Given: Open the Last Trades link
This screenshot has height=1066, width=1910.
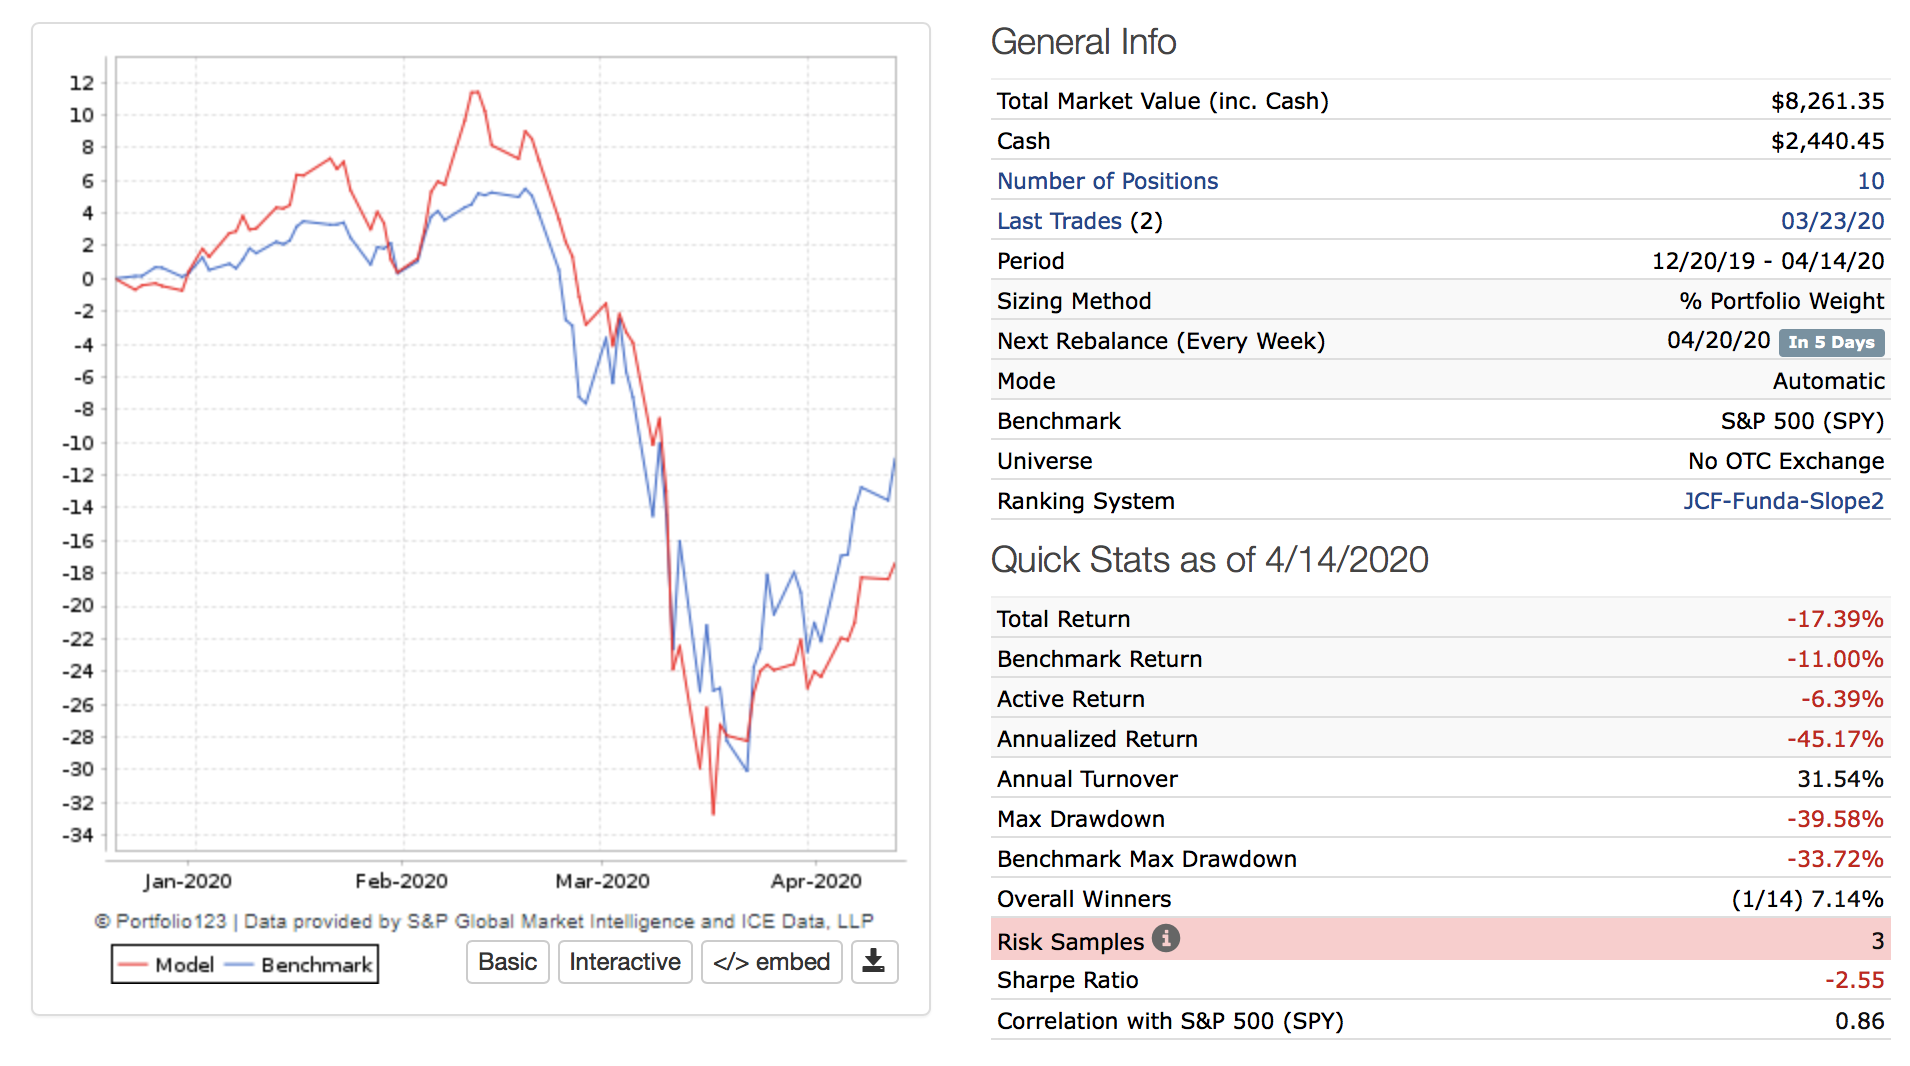Looking at the screenshot, I should tap(1059, 221).
